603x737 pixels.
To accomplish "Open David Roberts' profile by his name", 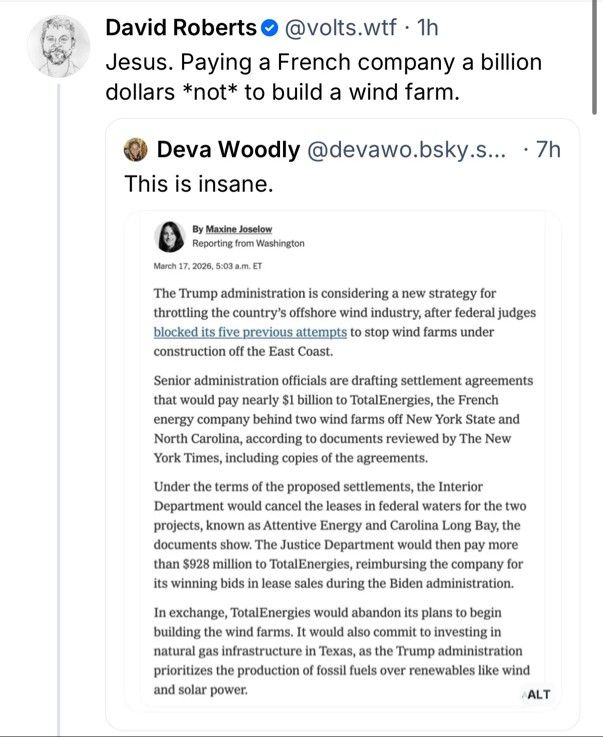I will pos(181,28).
